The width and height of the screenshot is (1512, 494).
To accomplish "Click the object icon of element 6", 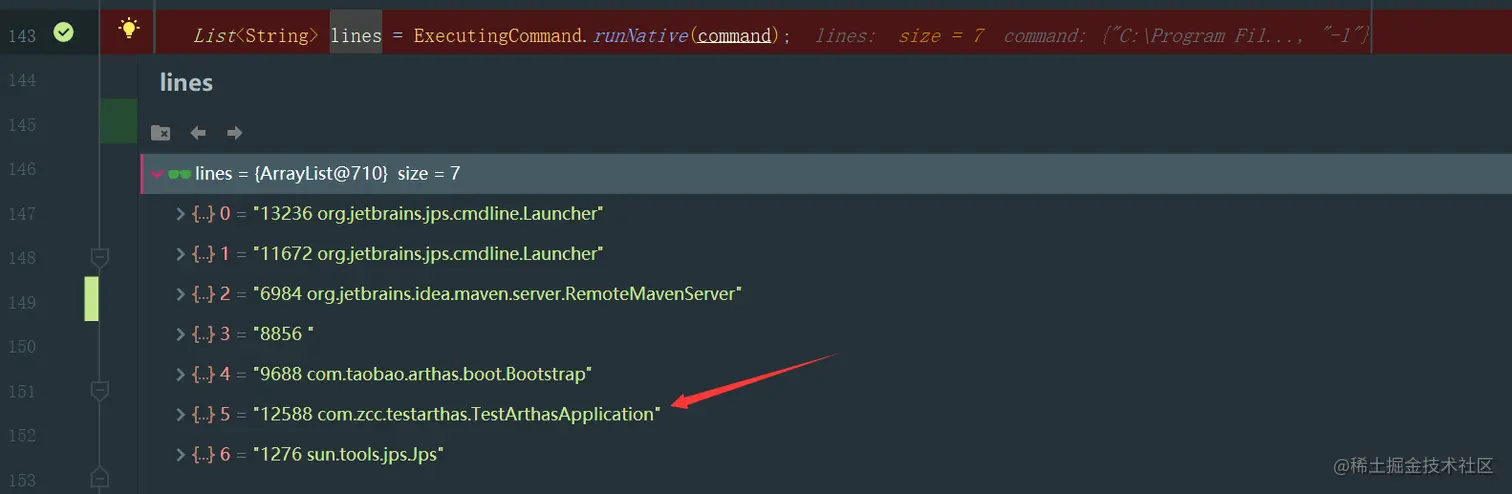I will (203, 454).
